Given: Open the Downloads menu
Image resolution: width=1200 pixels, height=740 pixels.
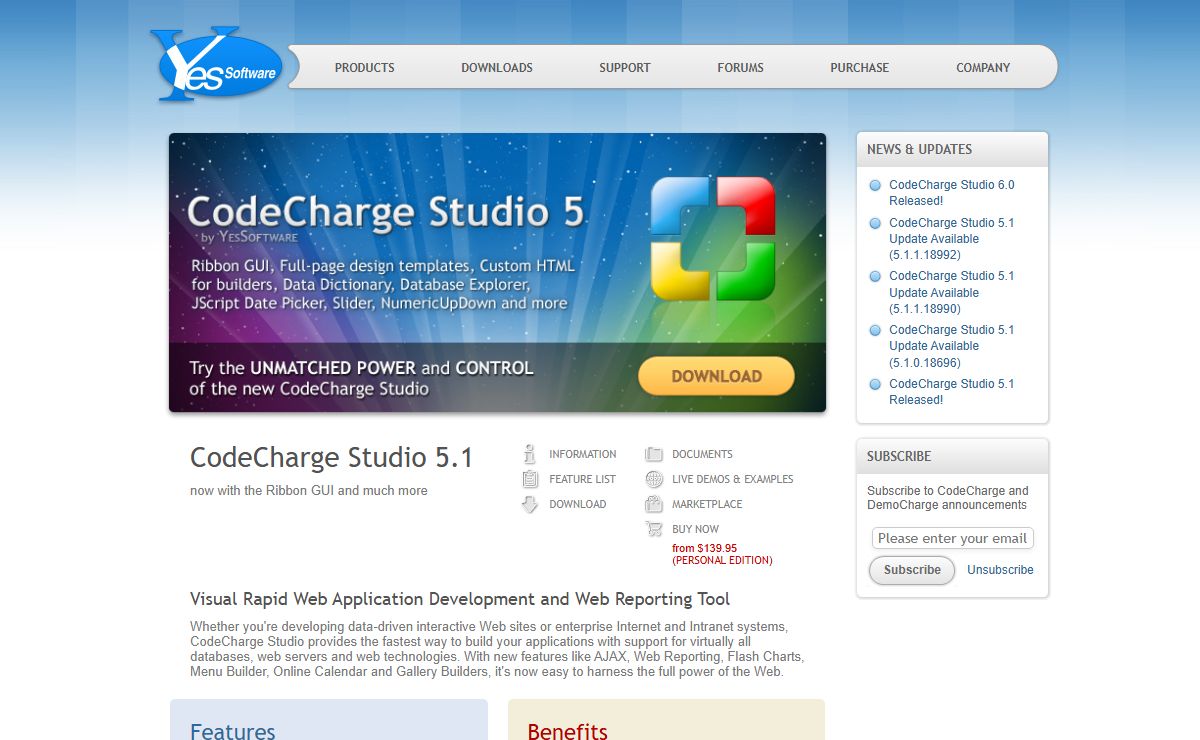Looking at the screenshot, I should coord(497,68).
